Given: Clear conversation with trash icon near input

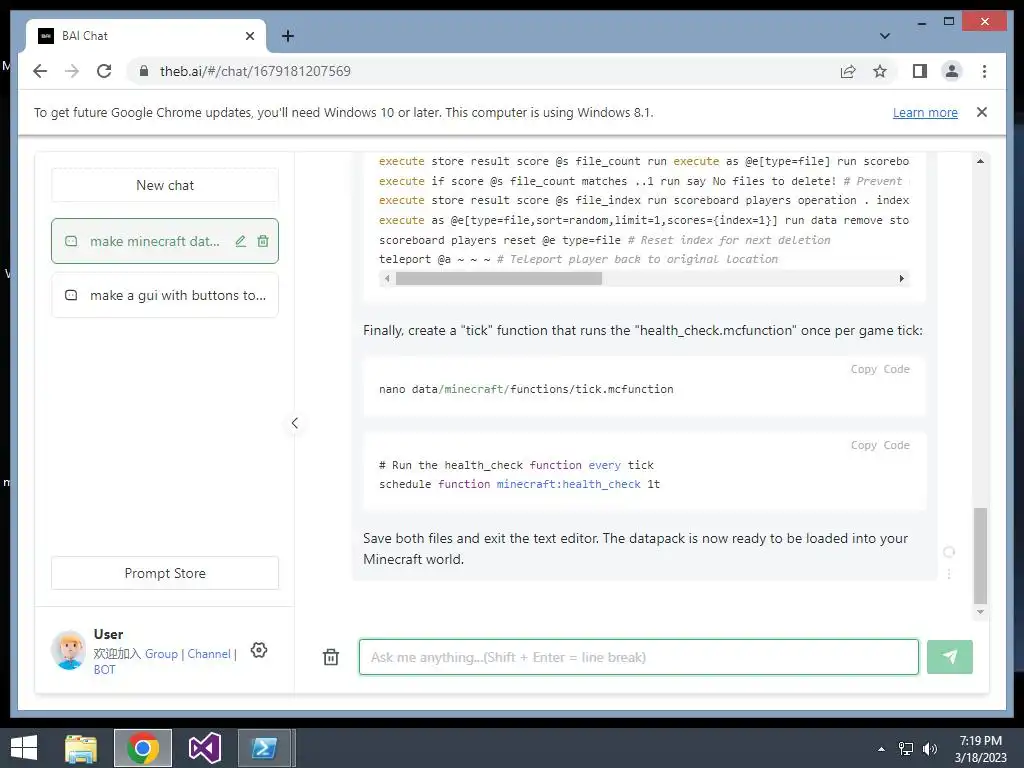Looking at the screenshot, I should 331,657.
